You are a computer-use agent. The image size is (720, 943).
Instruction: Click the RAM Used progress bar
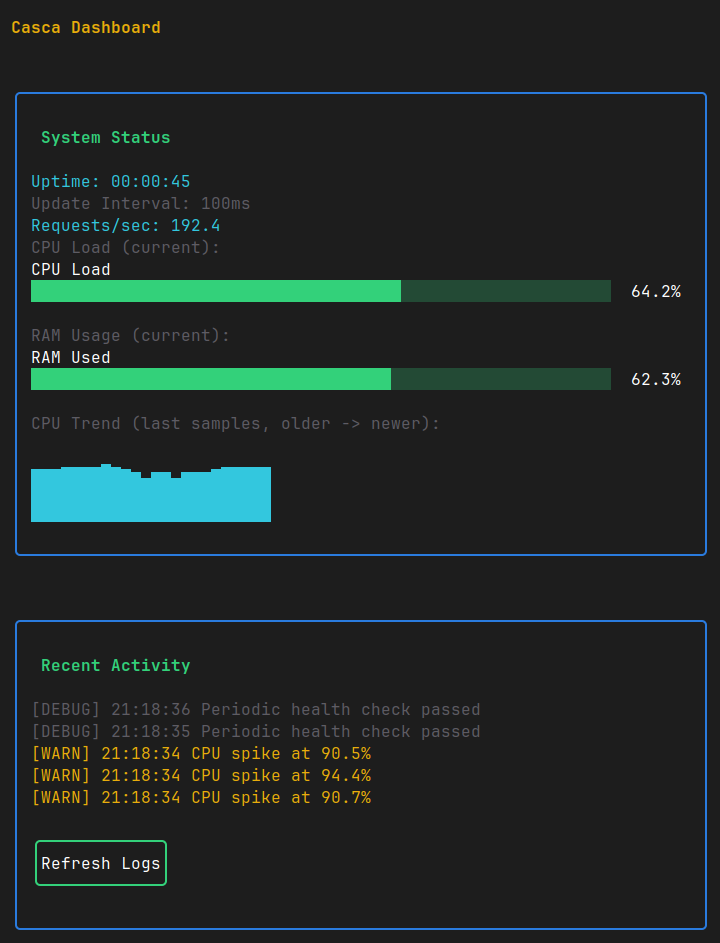pyautogui.click(x=320, y=379)
